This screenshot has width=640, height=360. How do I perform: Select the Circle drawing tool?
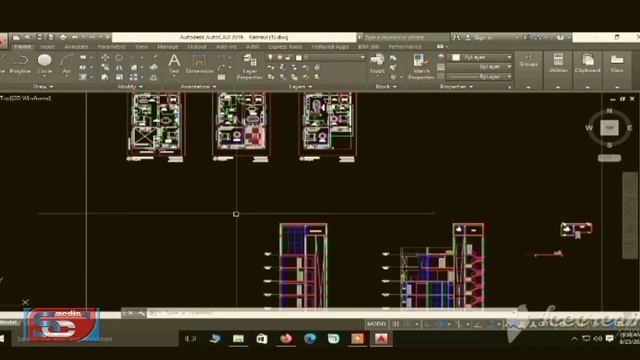pyautogui.click(x=44, y=64)
